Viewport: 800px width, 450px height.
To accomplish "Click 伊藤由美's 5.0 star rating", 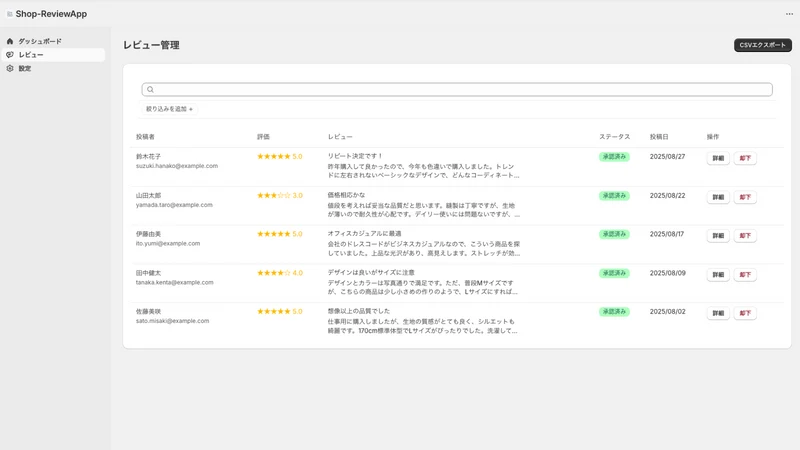I will pos(280,234).
